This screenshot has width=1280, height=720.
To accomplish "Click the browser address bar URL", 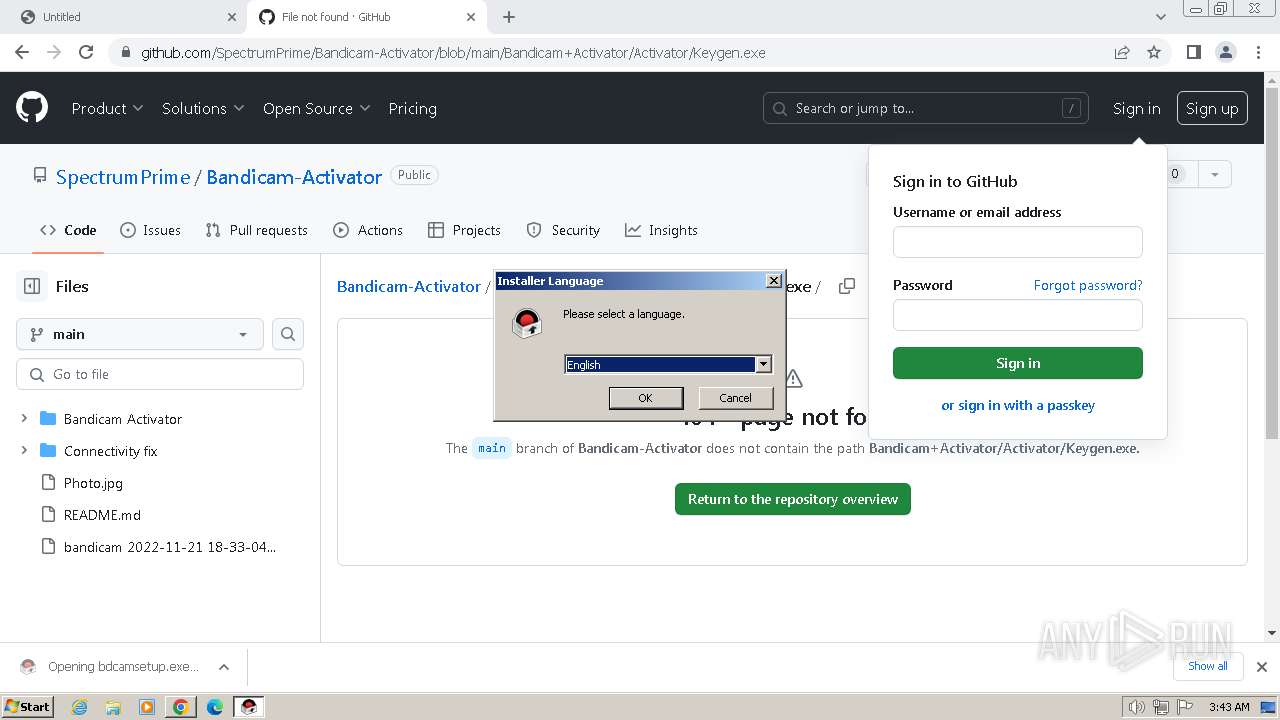I will tap(453, 52).
